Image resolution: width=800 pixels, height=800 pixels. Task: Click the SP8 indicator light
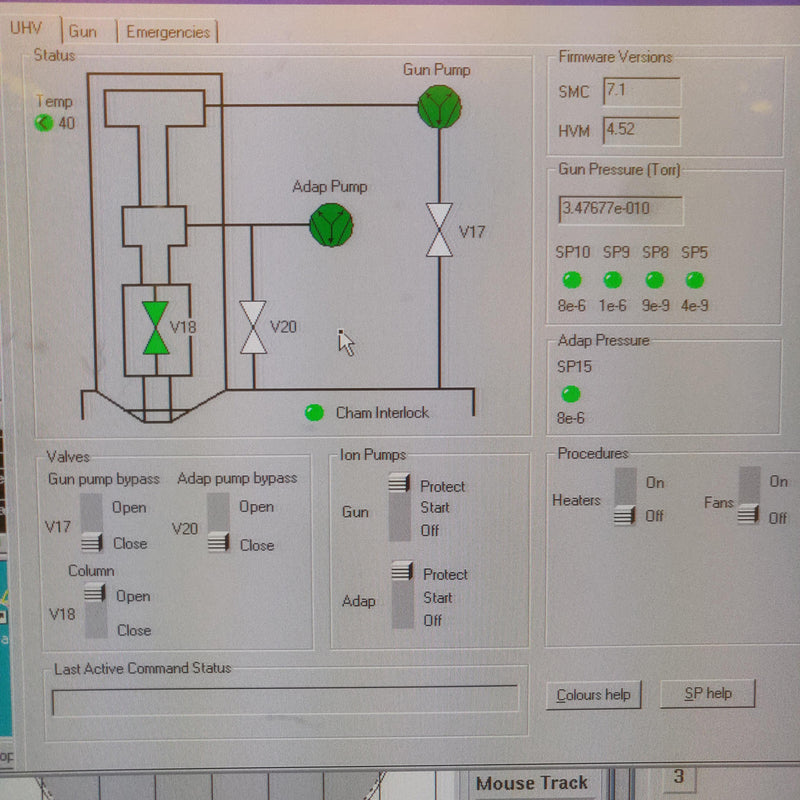click(653, 281)
